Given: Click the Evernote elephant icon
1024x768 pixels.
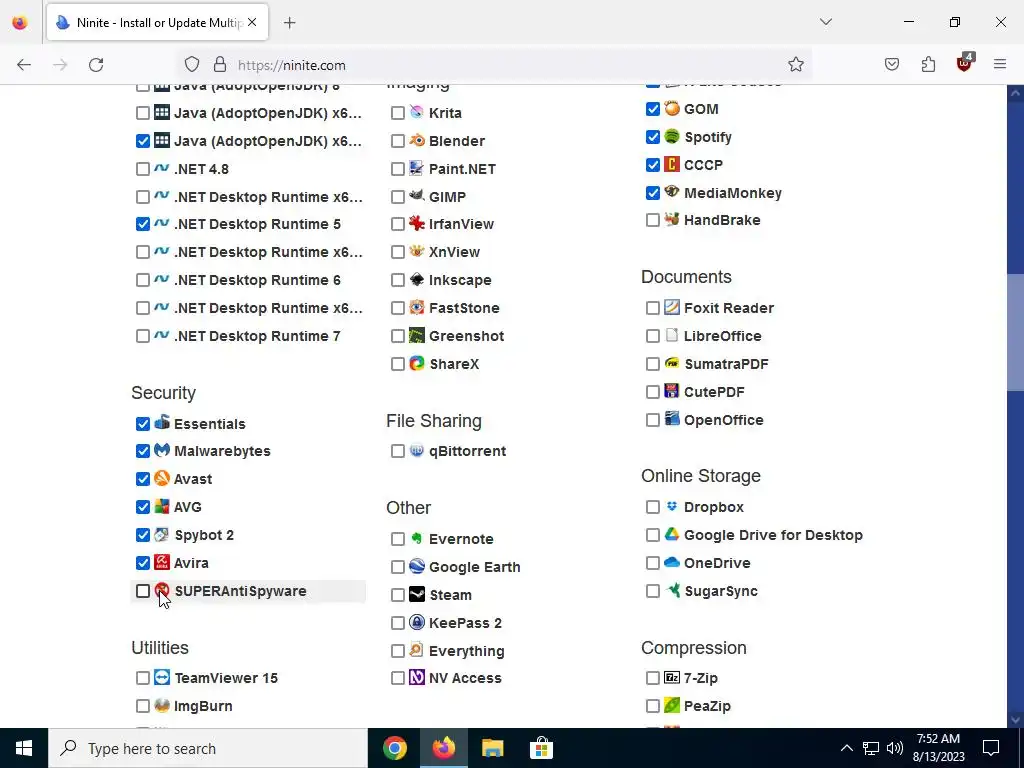Looking at the screenshot, I should 417,539.
